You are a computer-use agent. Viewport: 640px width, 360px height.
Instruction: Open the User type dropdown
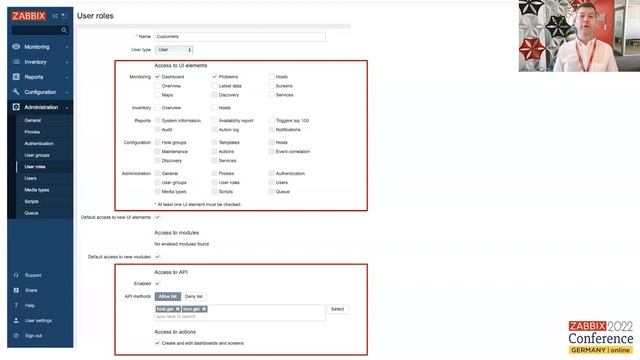174,50
